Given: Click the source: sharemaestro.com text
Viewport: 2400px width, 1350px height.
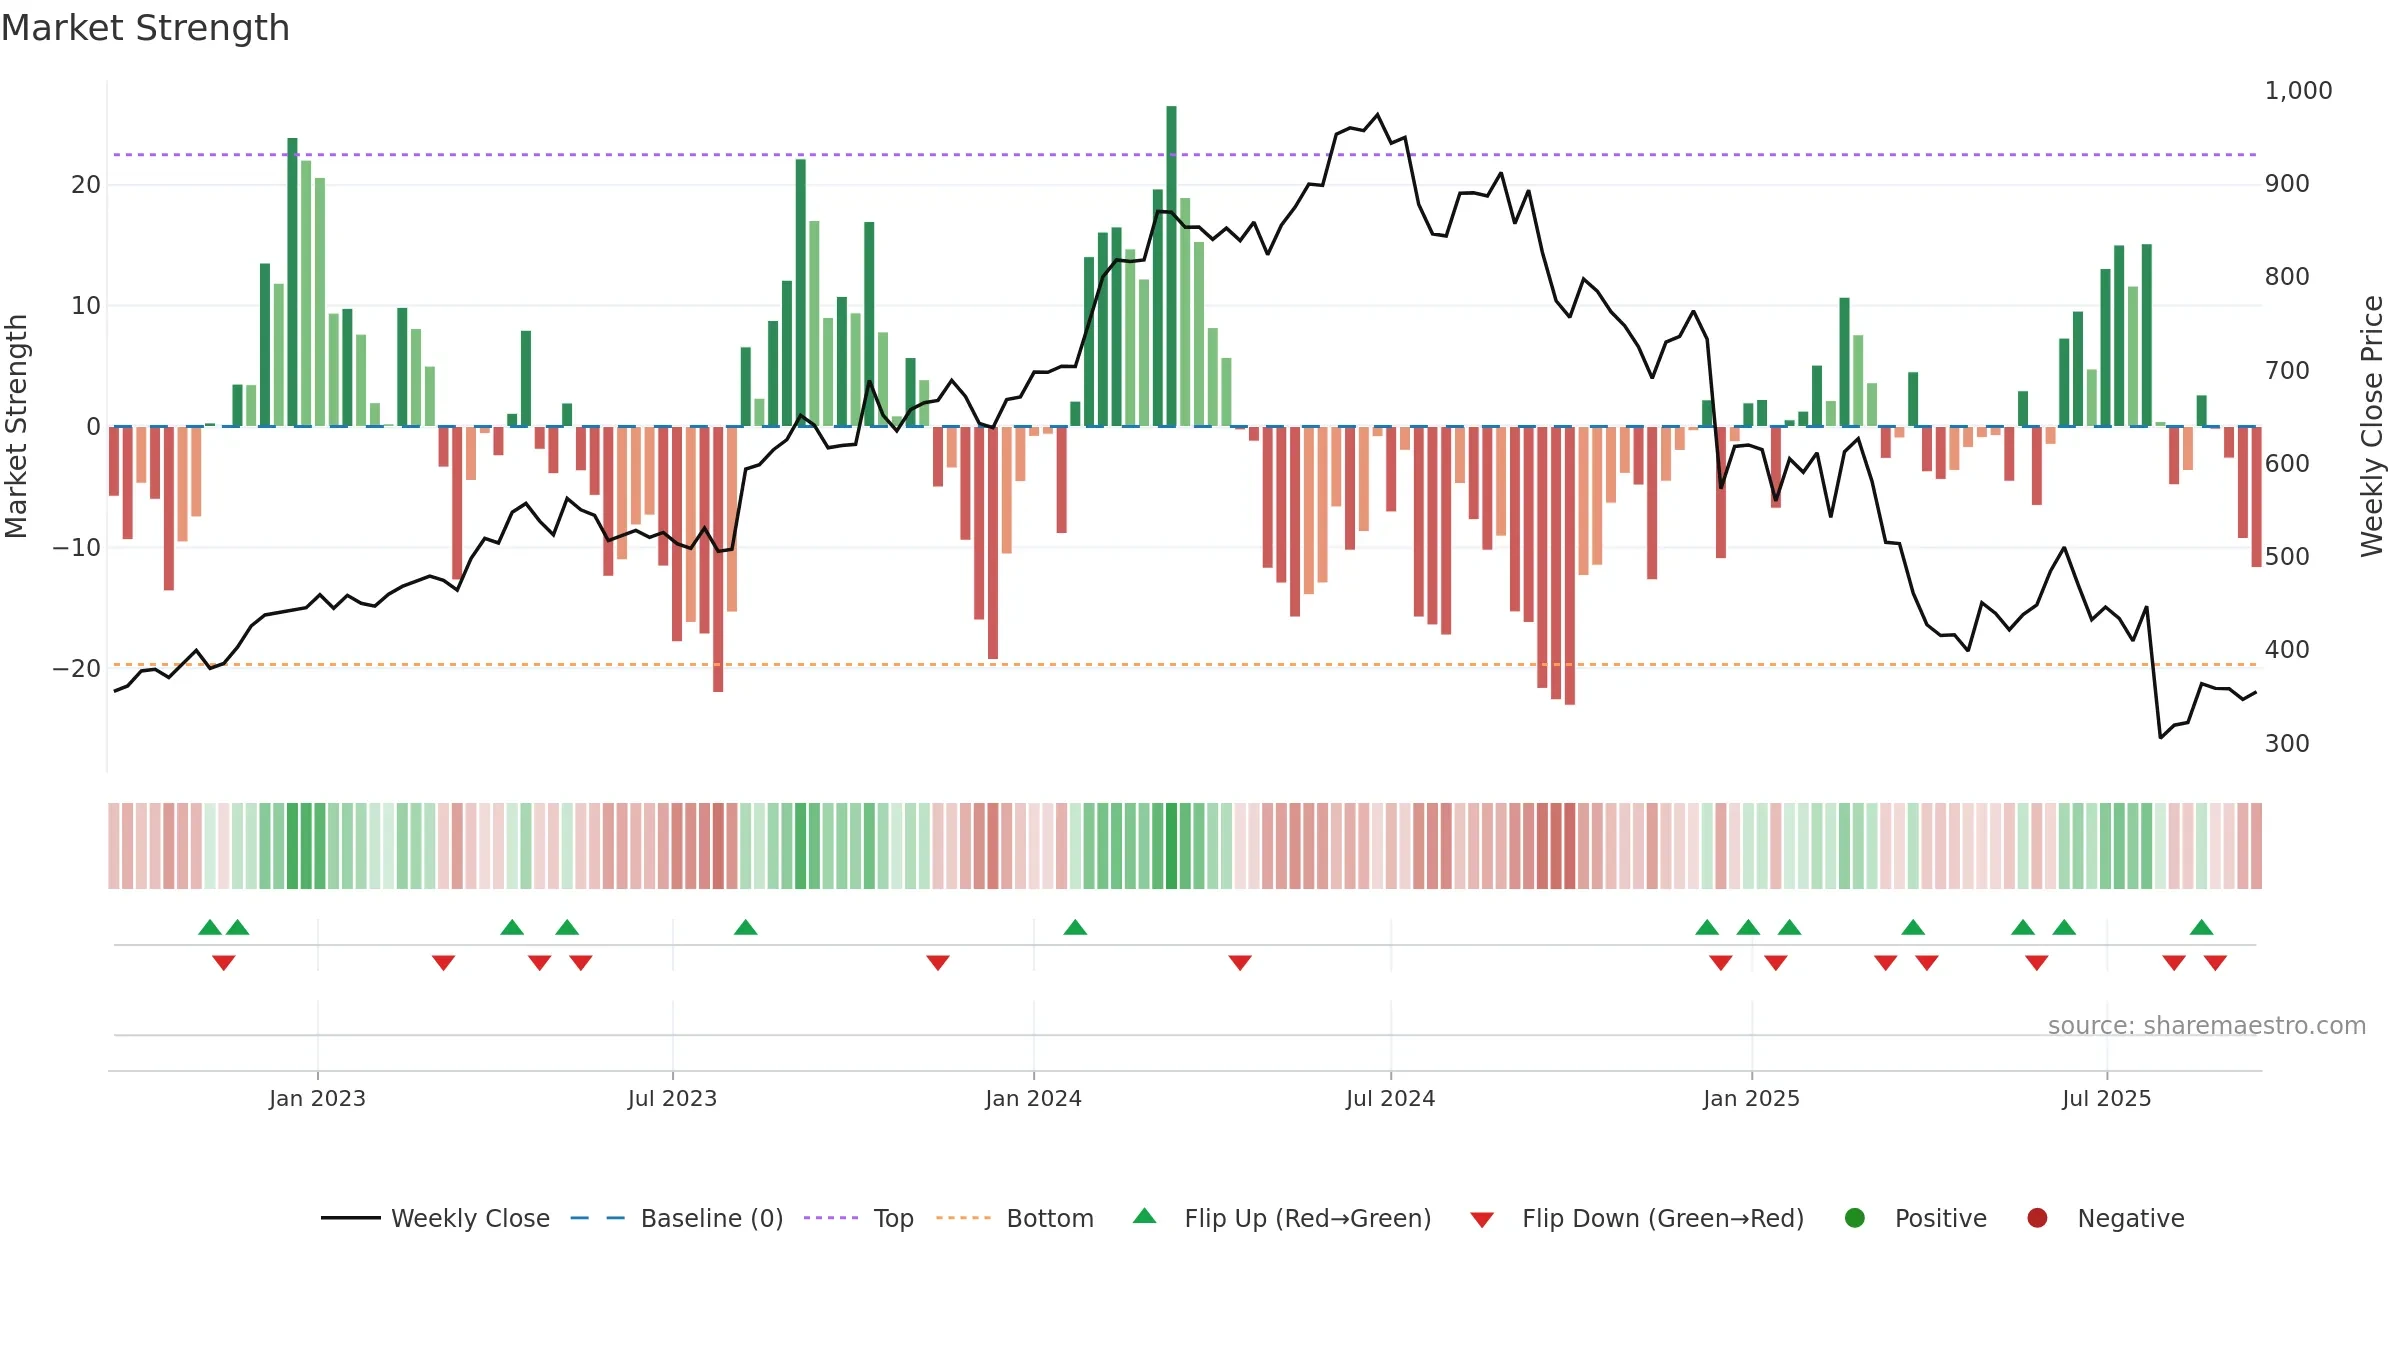Looking at the screenshot, I should pos(2207,1026).
